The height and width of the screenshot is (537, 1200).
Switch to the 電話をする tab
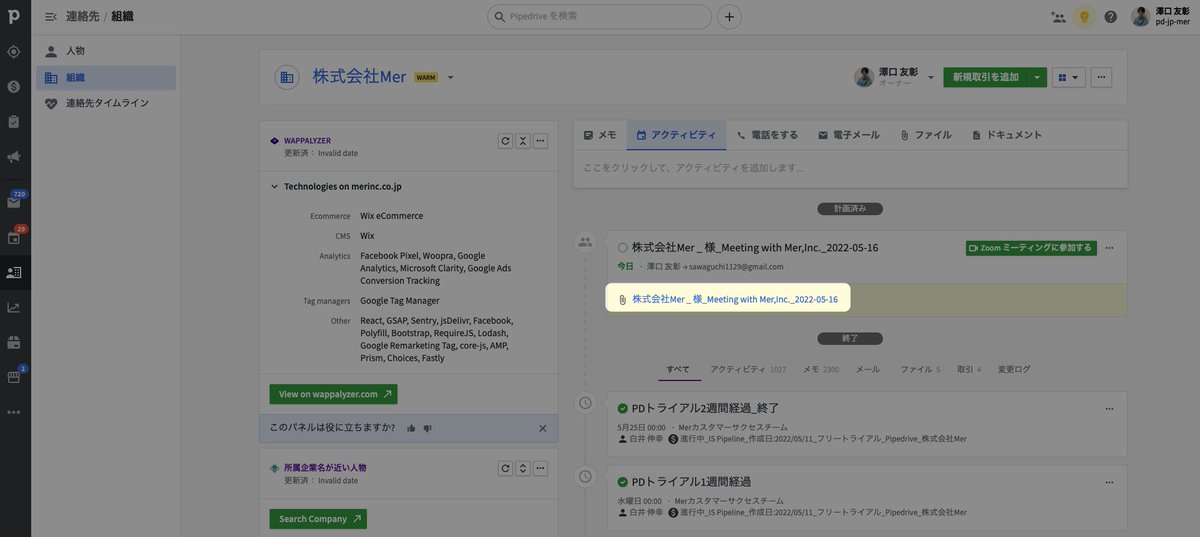point(767,135)
